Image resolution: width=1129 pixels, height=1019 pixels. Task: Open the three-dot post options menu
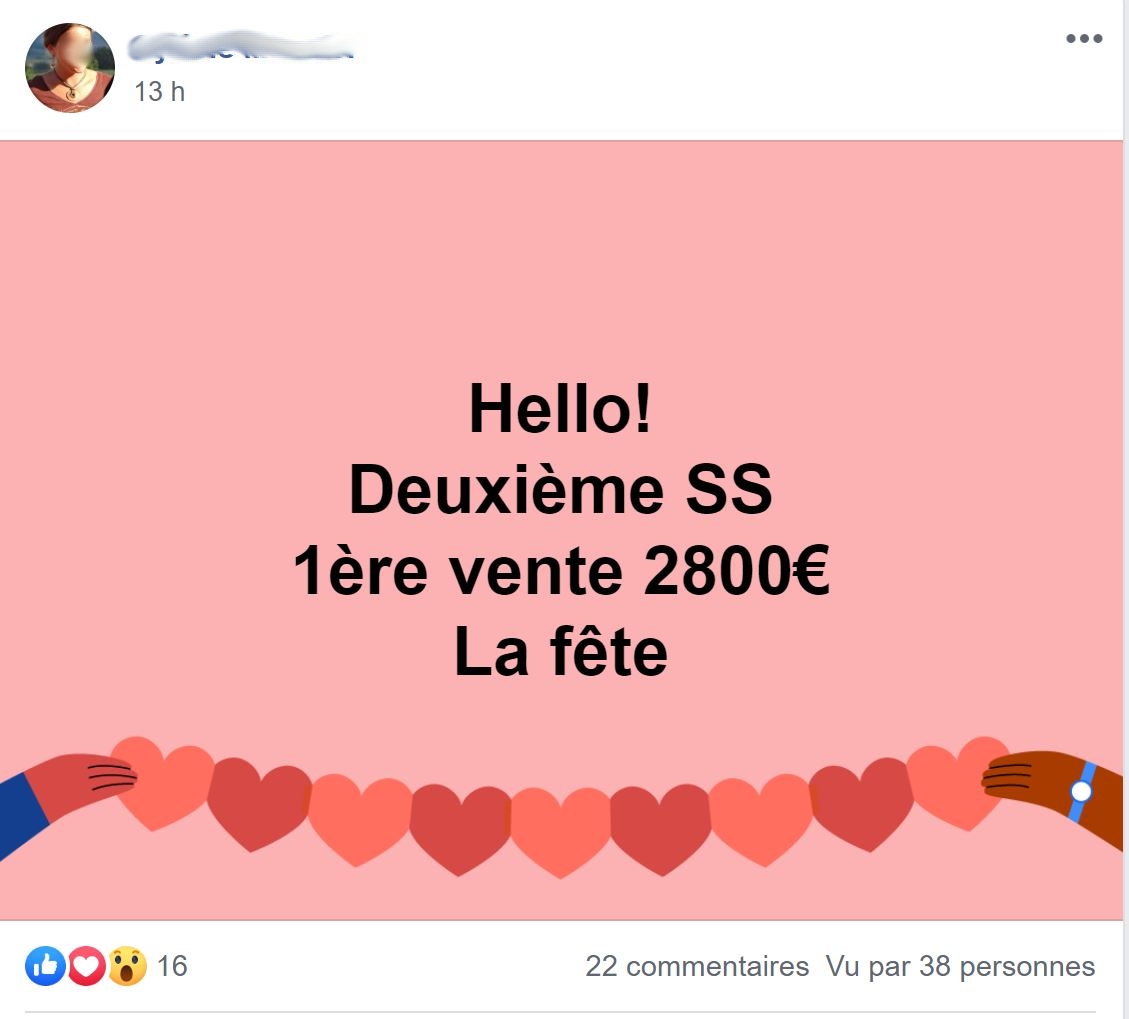coord(1084,38)
